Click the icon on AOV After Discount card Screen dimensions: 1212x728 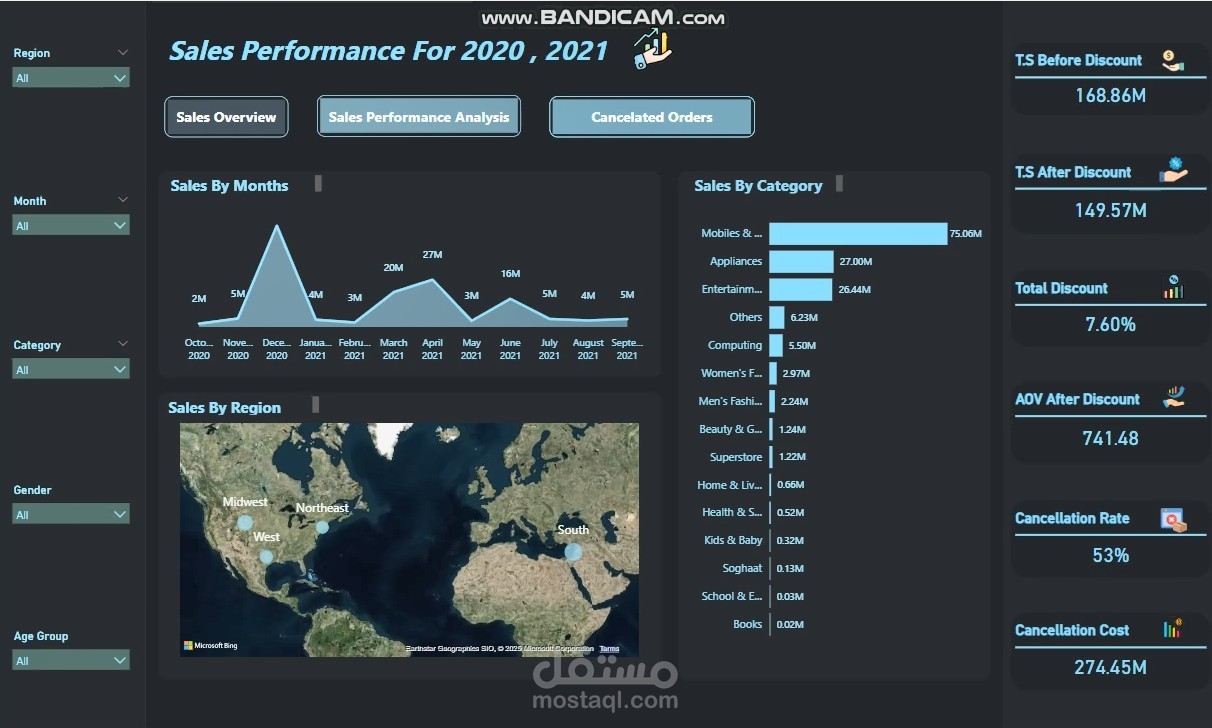[1171, 397]
